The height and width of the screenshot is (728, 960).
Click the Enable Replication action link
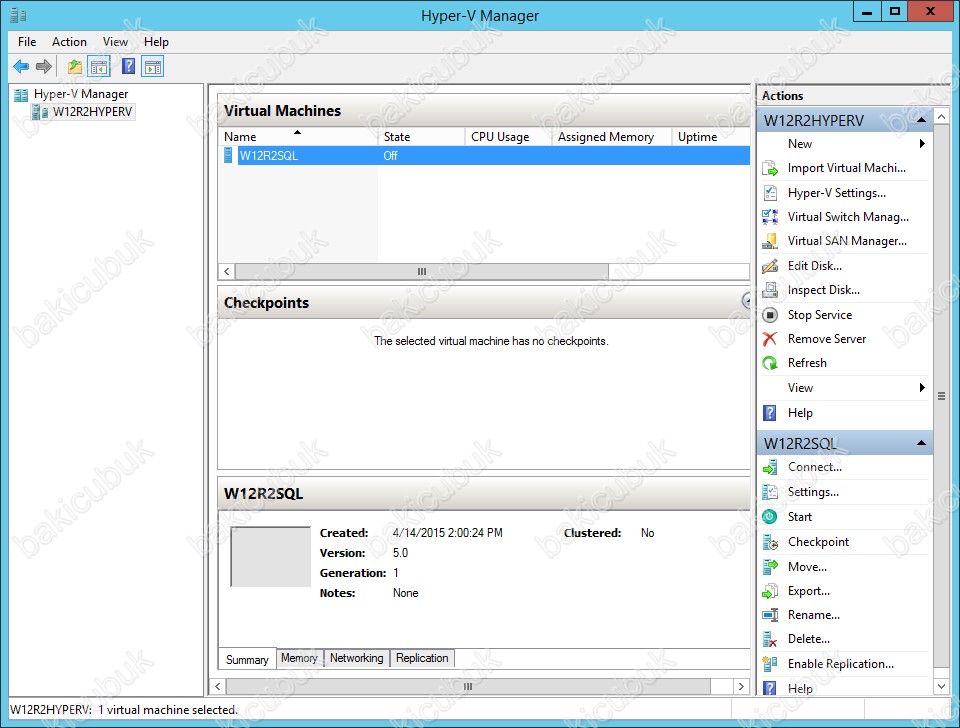[841, 664]
